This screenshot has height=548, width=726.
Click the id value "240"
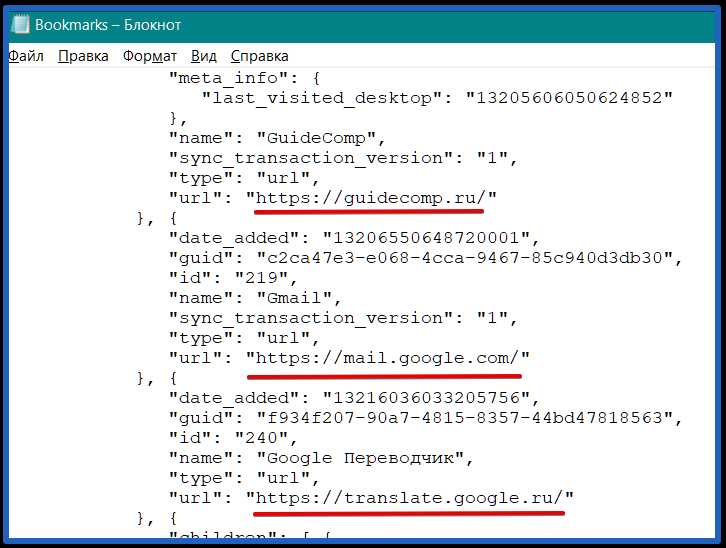pos(263,438)
